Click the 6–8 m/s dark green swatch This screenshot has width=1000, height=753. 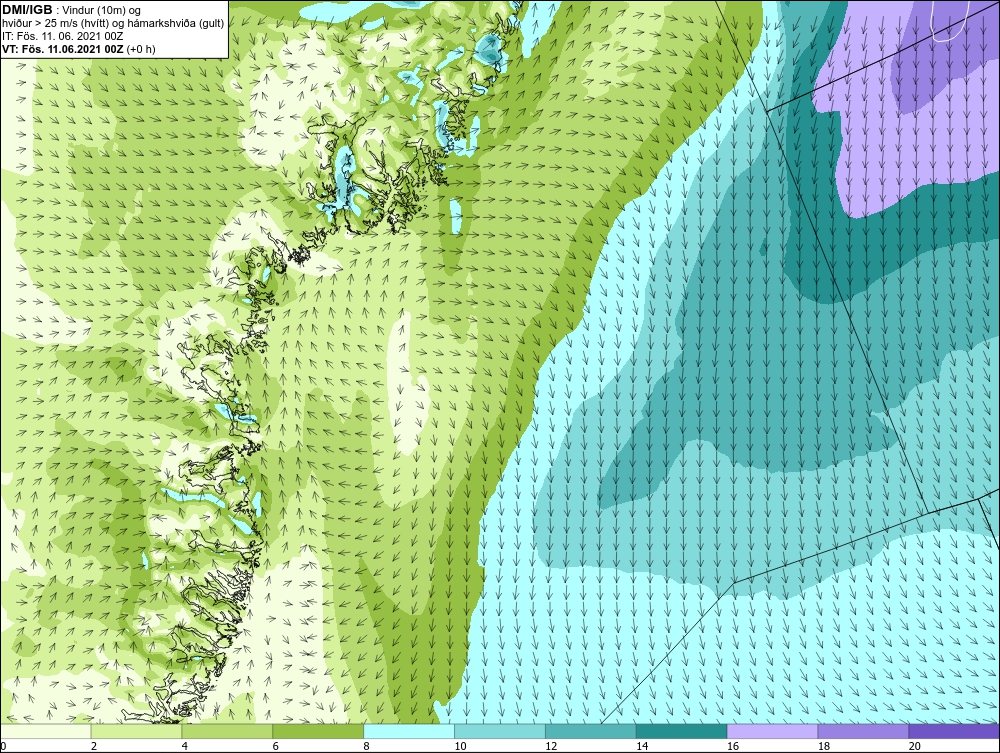click(318, 731)
